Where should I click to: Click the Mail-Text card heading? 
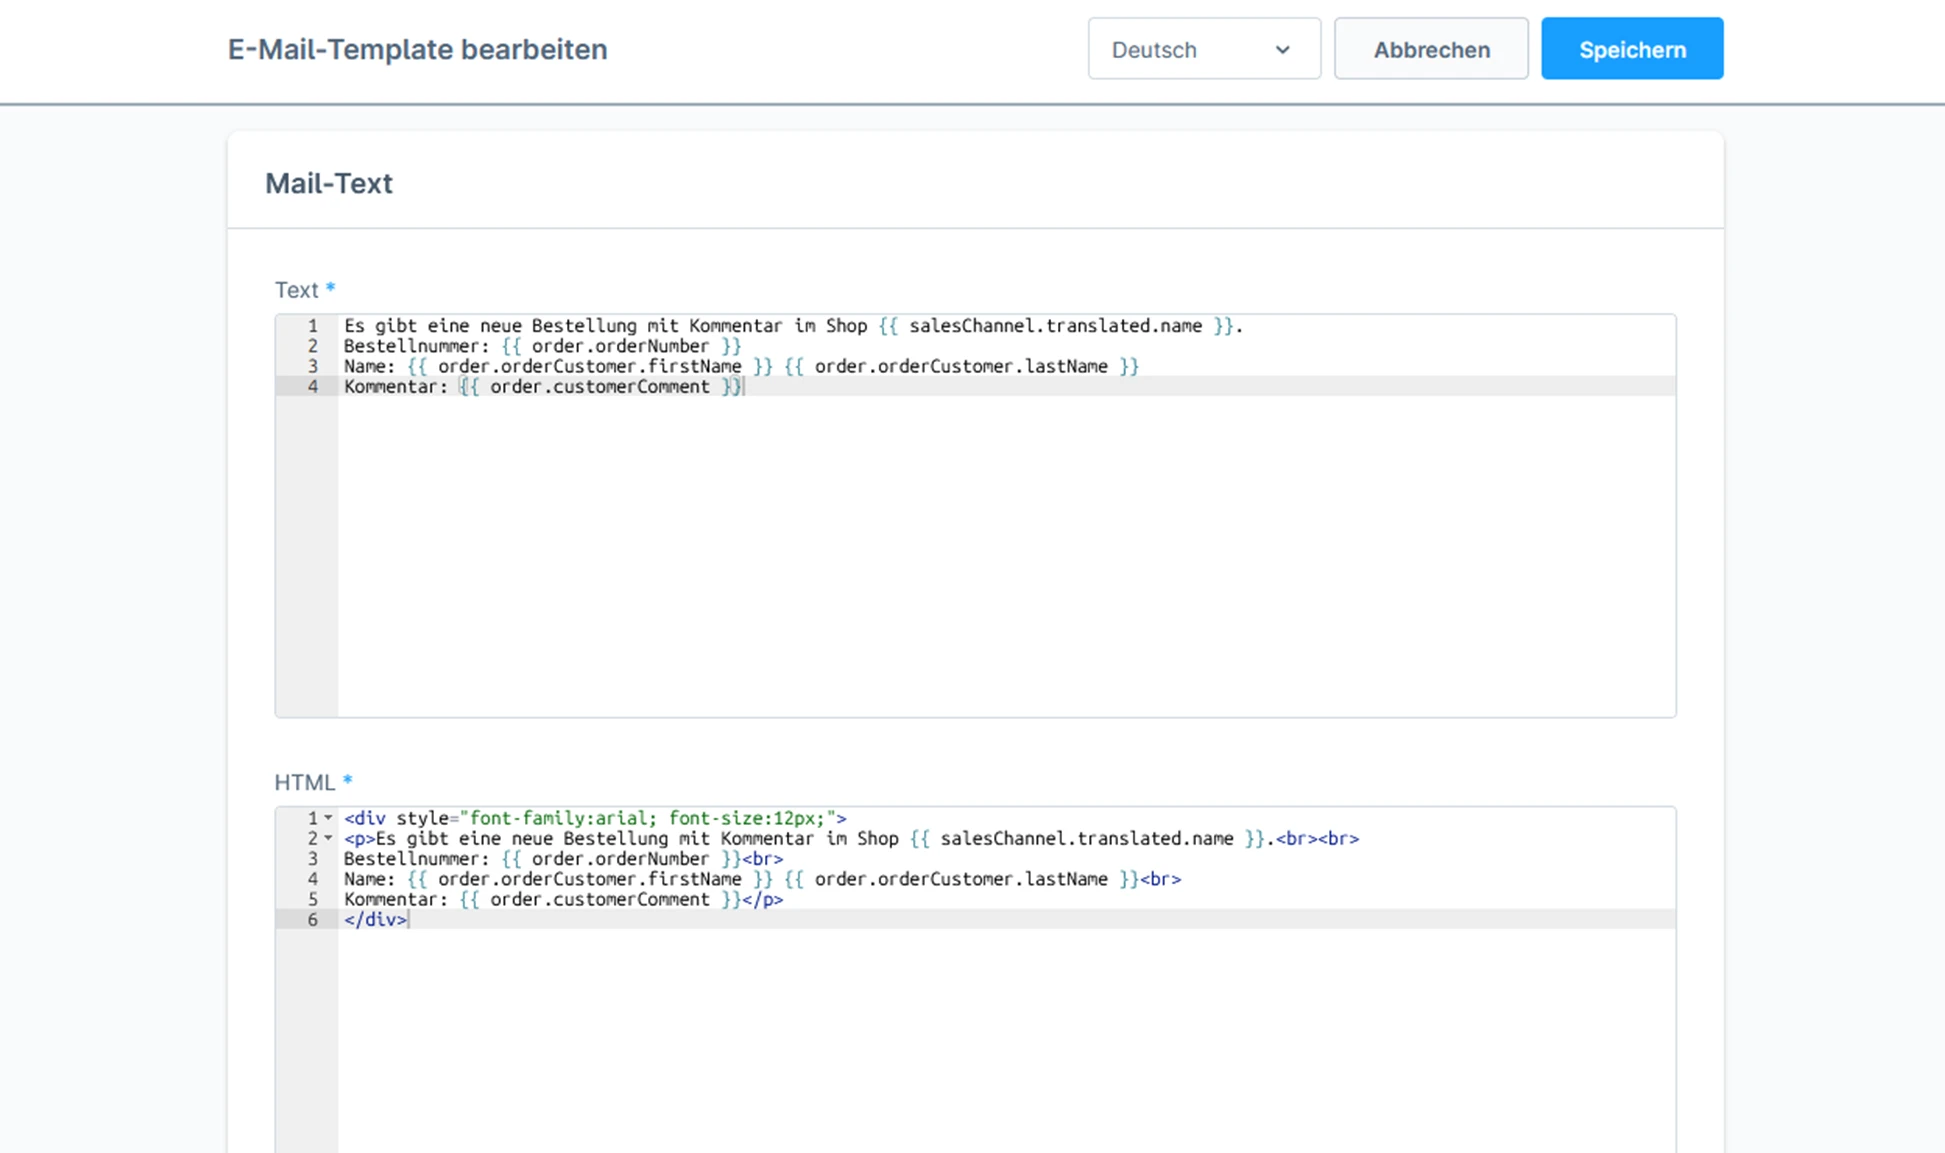(329, 183)
